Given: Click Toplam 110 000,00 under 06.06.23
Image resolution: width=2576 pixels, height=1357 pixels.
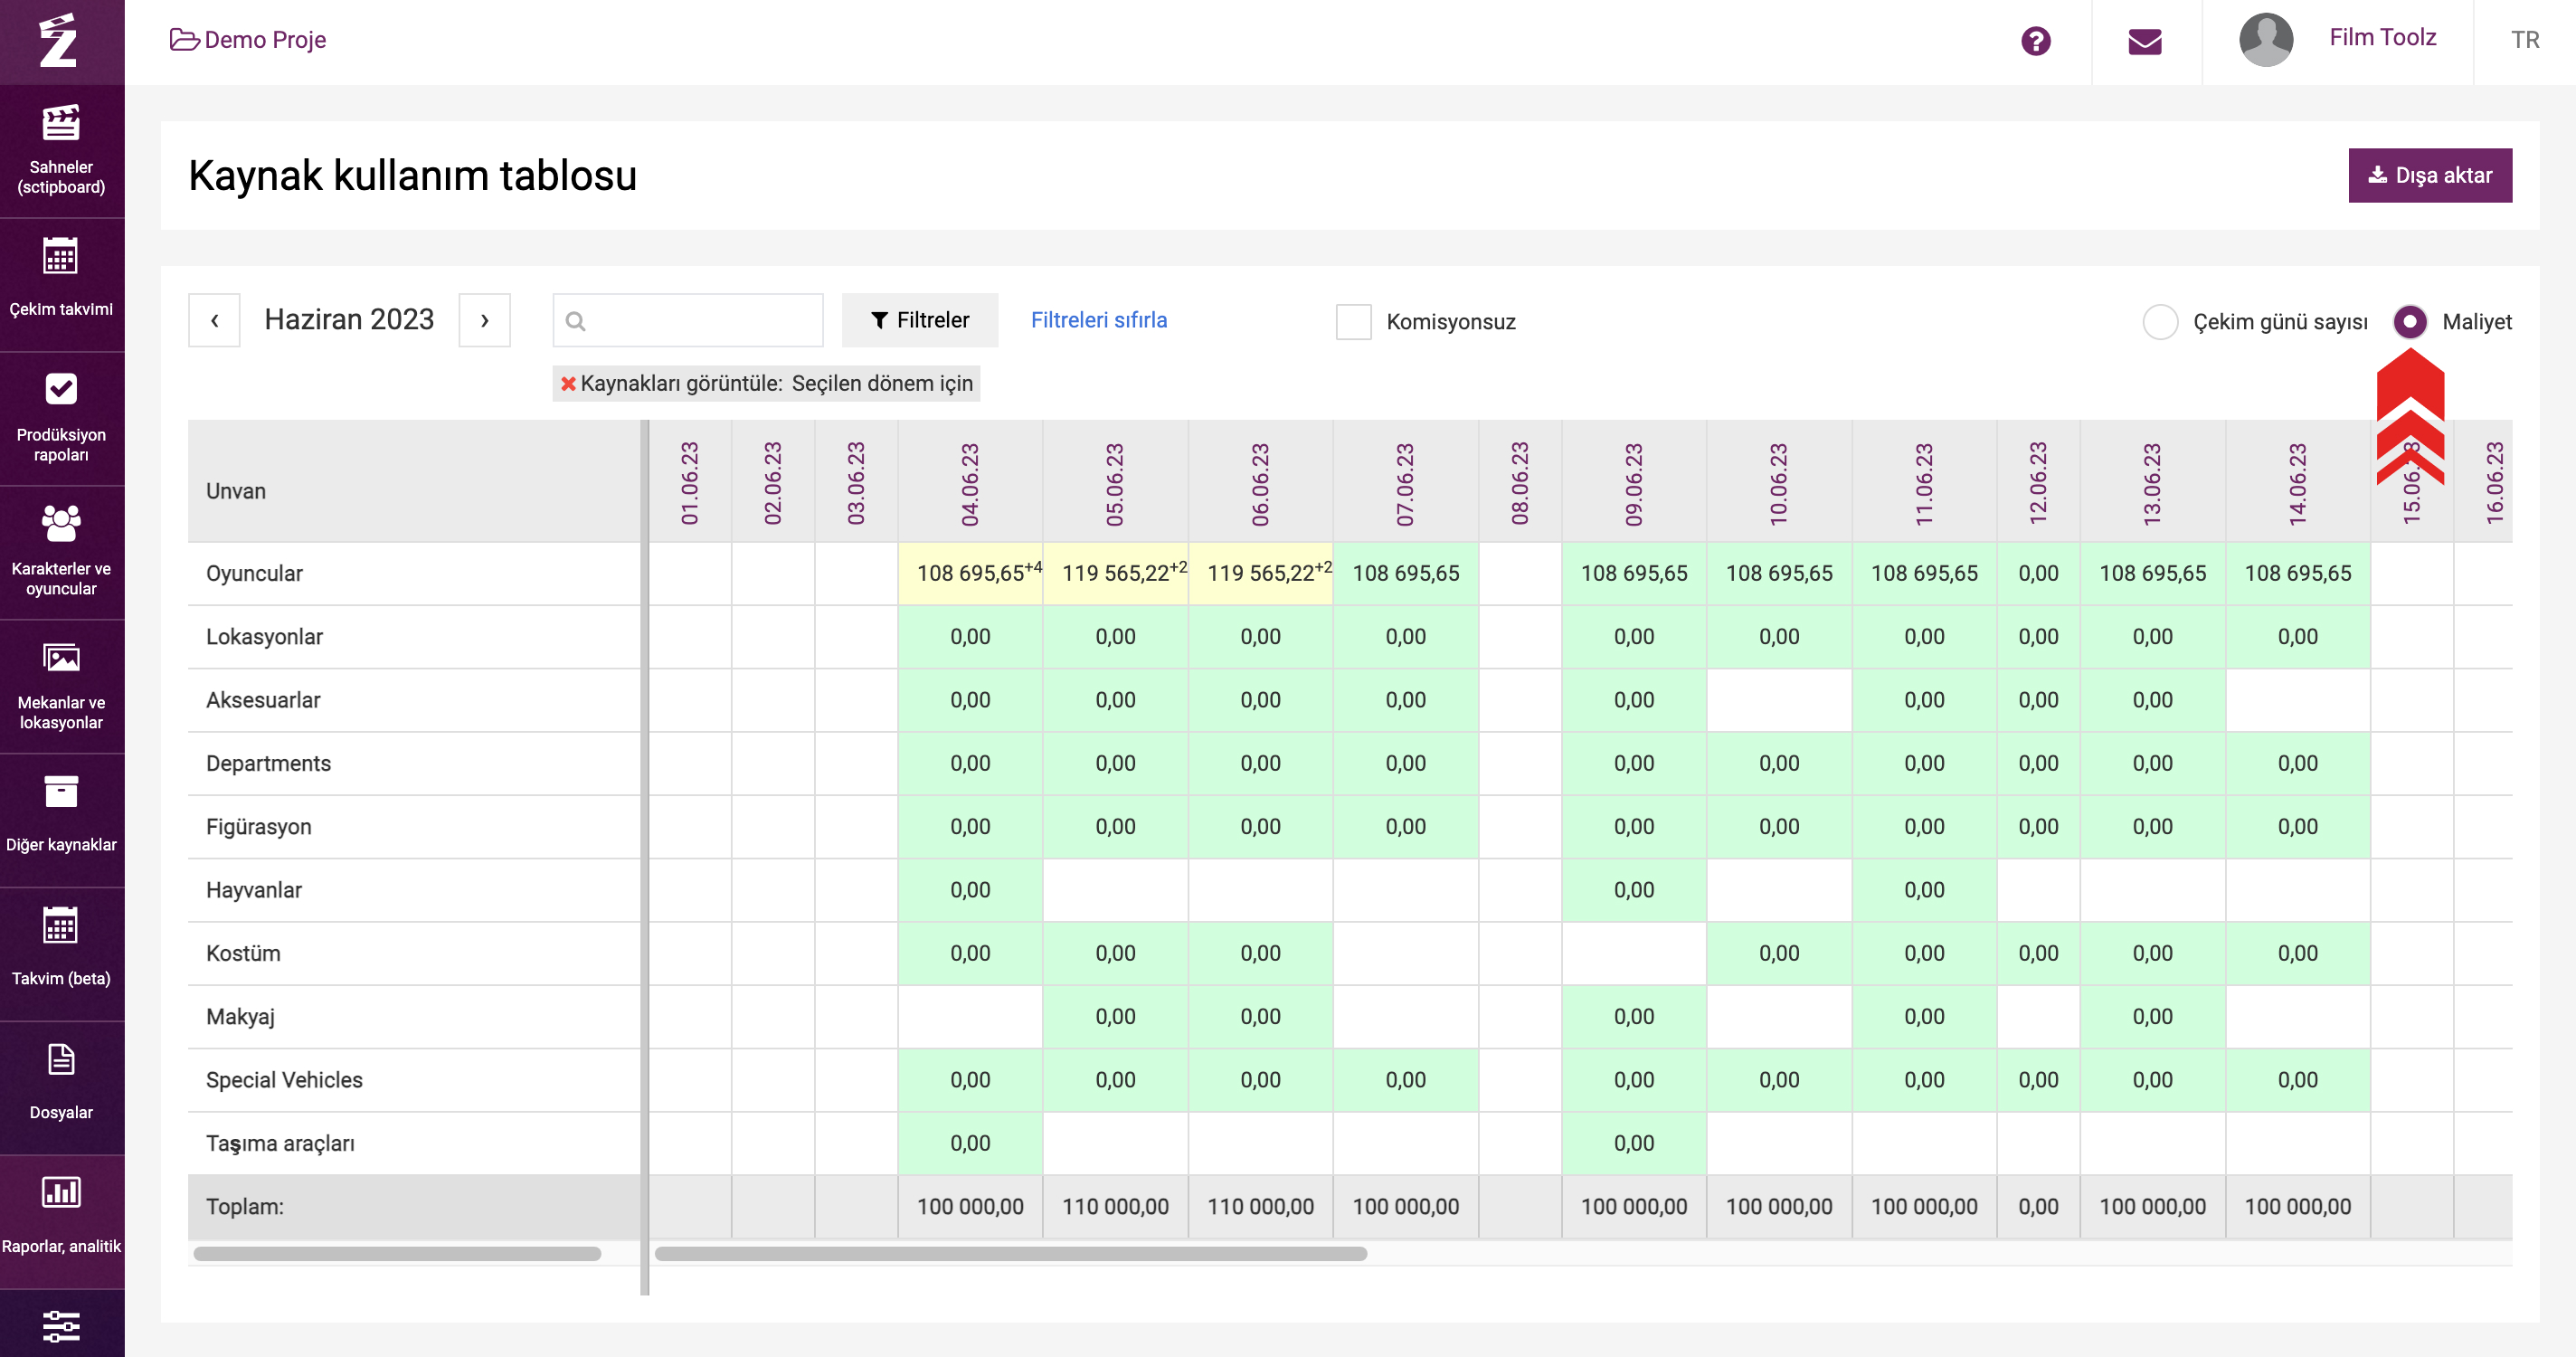Looking at the screenshot, I should tap(1260, 1207).
